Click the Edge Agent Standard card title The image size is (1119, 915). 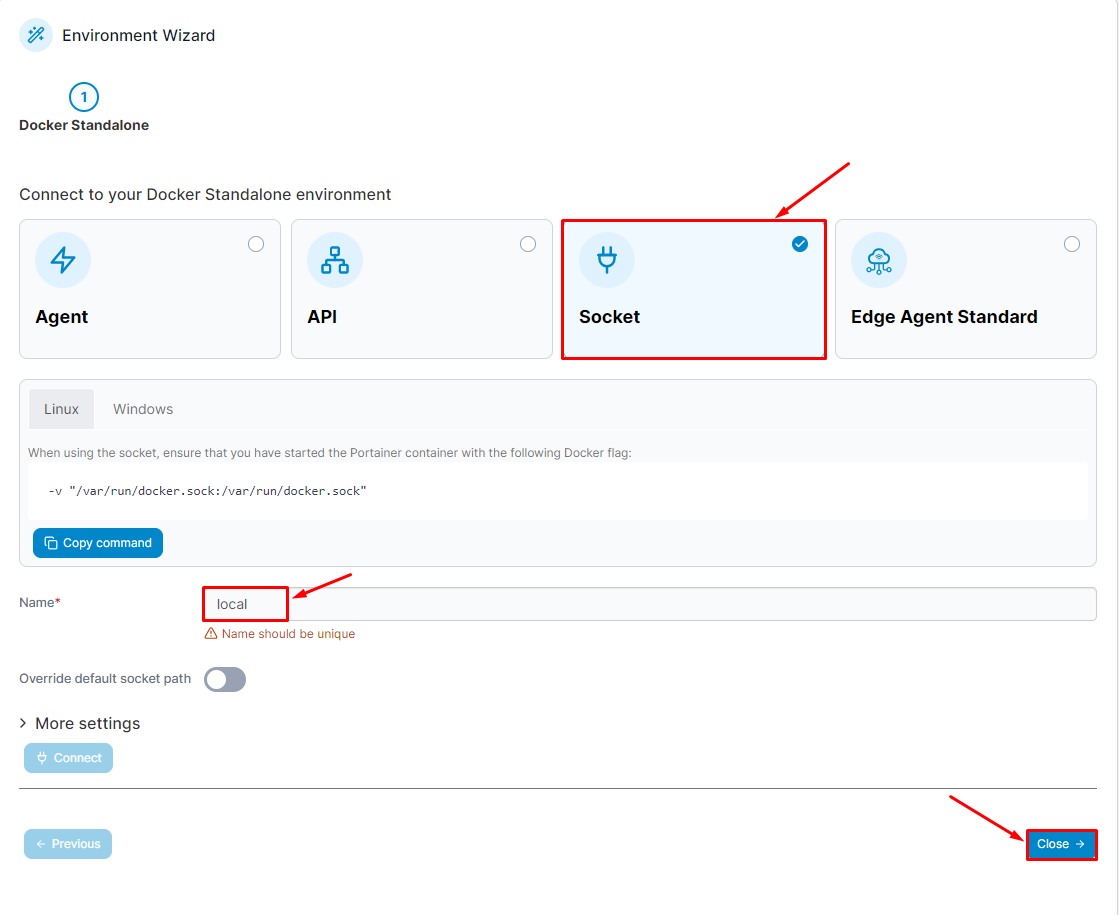tap(944, 317)
